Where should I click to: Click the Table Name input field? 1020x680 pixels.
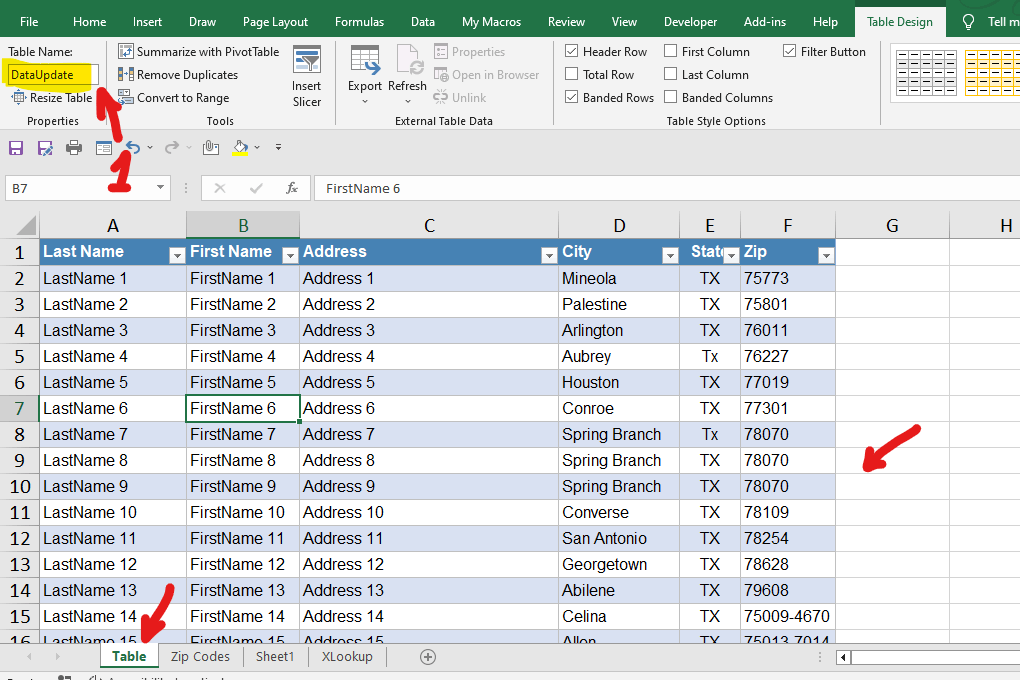[53, 75]
